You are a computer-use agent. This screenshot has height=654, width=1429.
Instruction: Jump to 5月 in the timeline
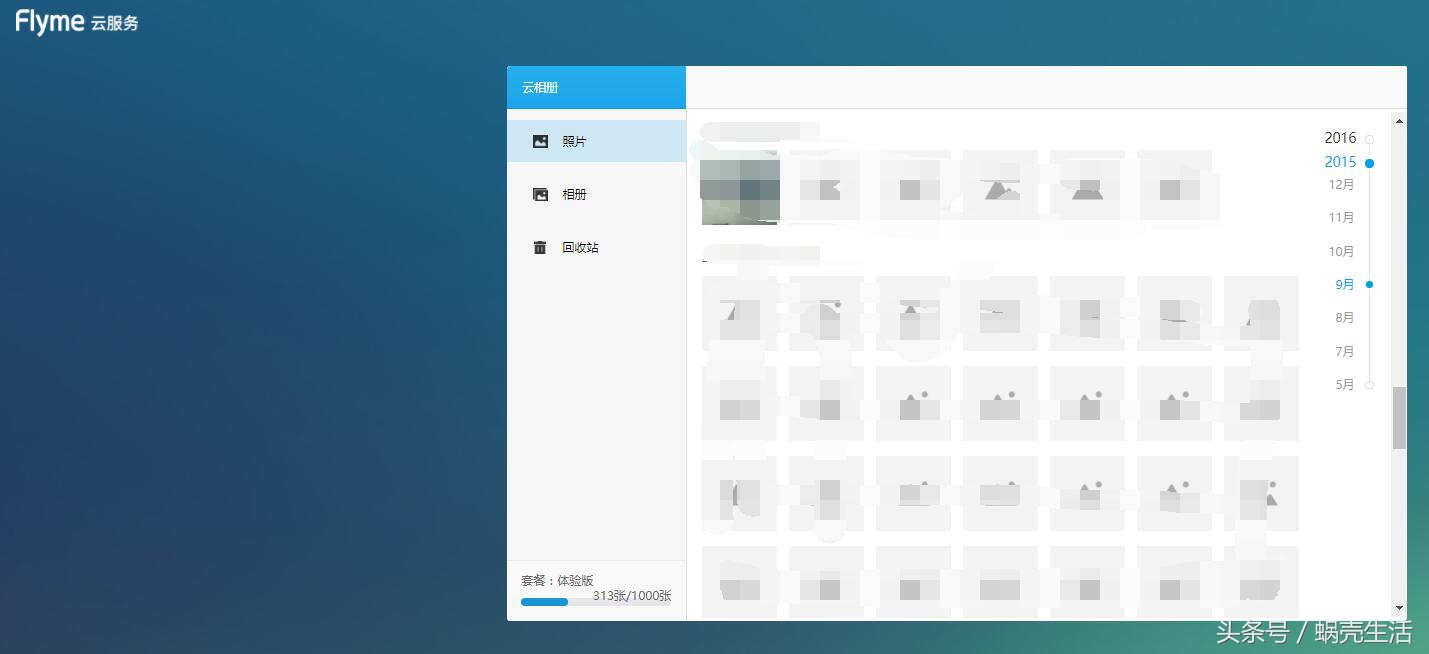1344,385
